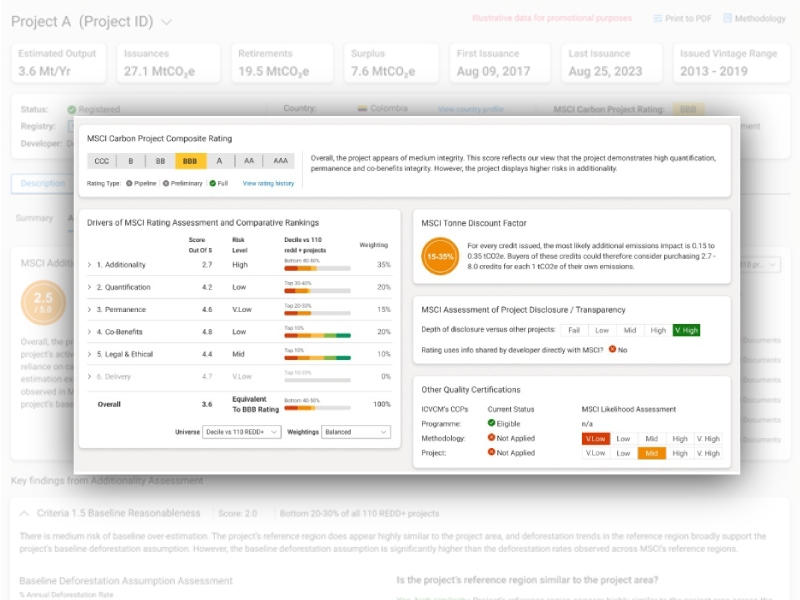Image resolution: width=800 pixels, height=600 pixels.
Task: Select the A rating cell
Action: coord(219,161)
